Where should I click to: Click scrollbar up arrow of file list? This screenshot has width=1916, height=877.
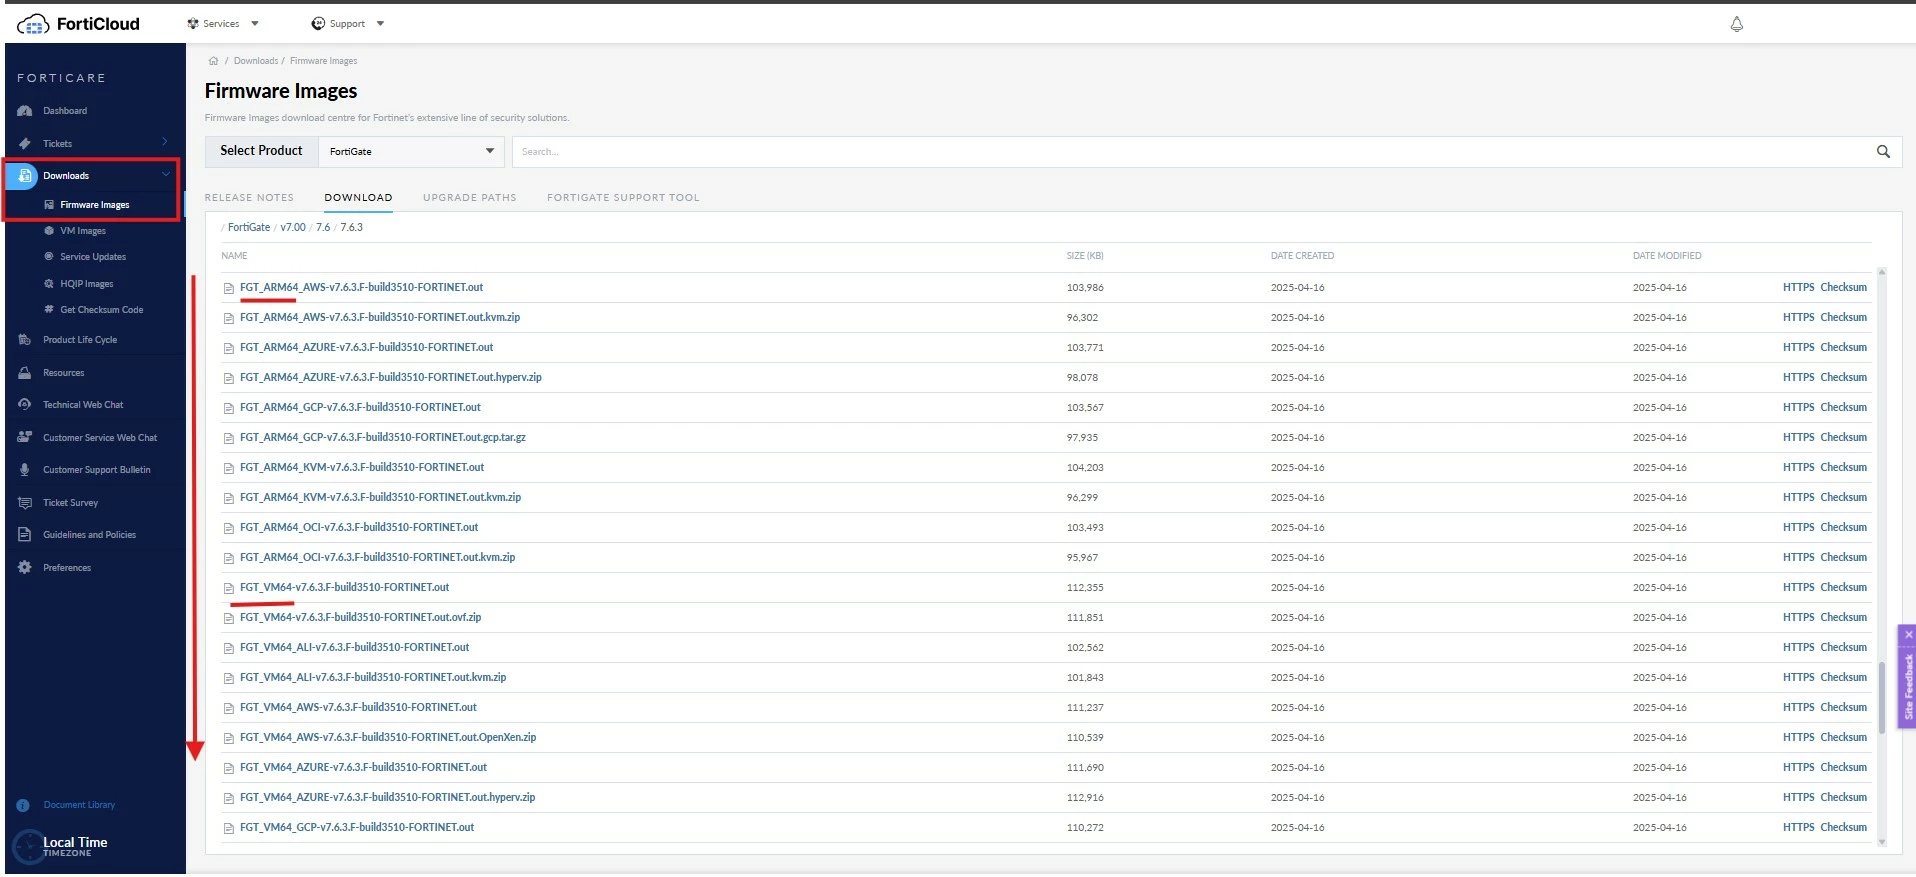click(1882, 272)
